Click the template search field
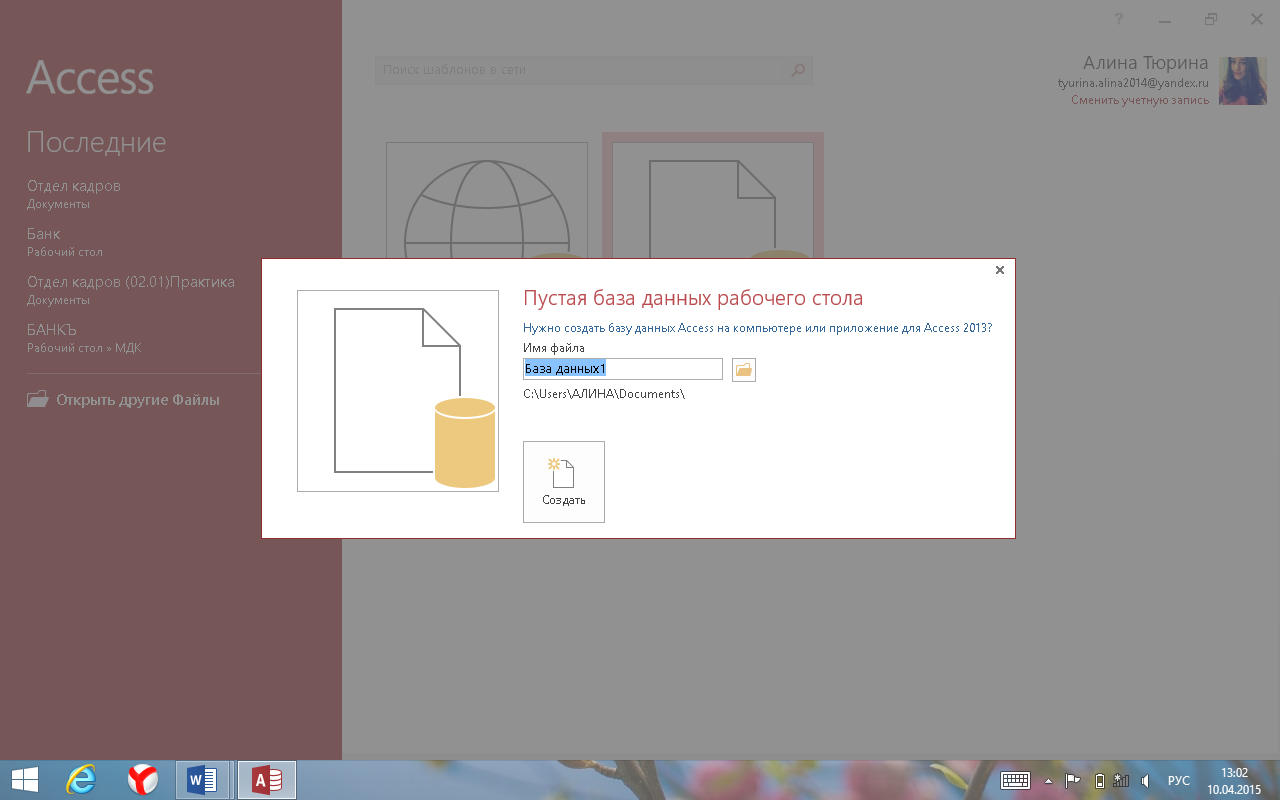This screenshot has width=1280, height=800. pos(579,70)
